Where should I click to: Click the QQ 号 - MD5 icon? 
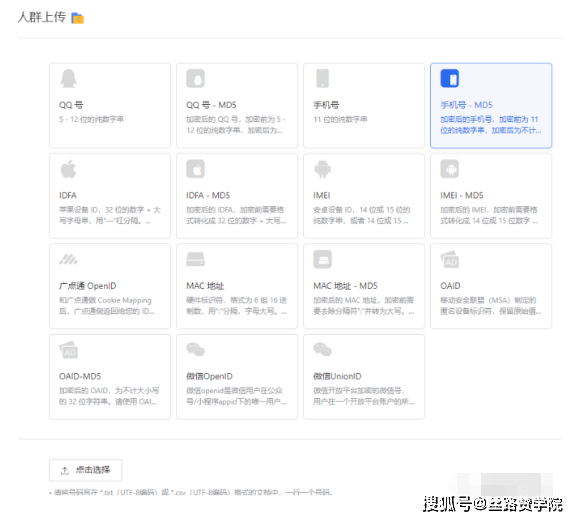point(195,78)
